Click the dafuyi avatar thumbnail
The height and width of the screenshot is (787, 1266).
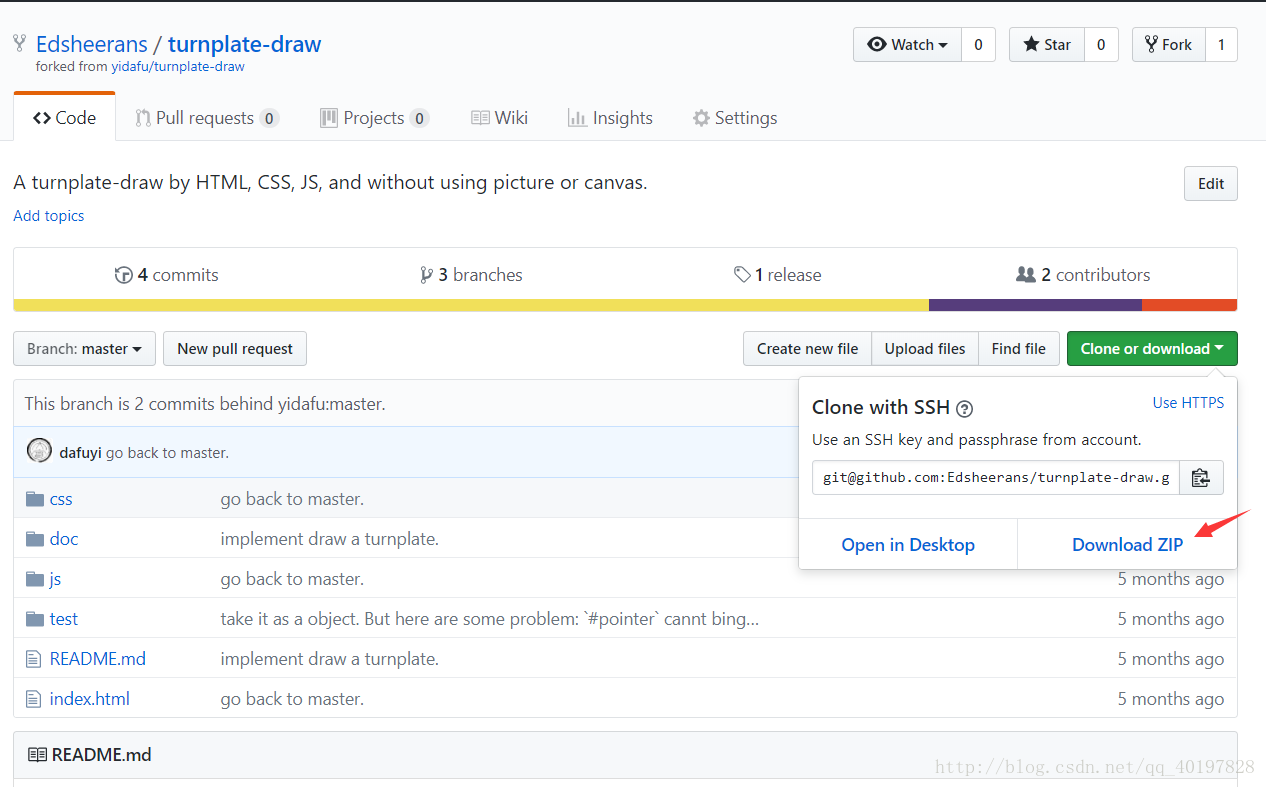point(39,451)
